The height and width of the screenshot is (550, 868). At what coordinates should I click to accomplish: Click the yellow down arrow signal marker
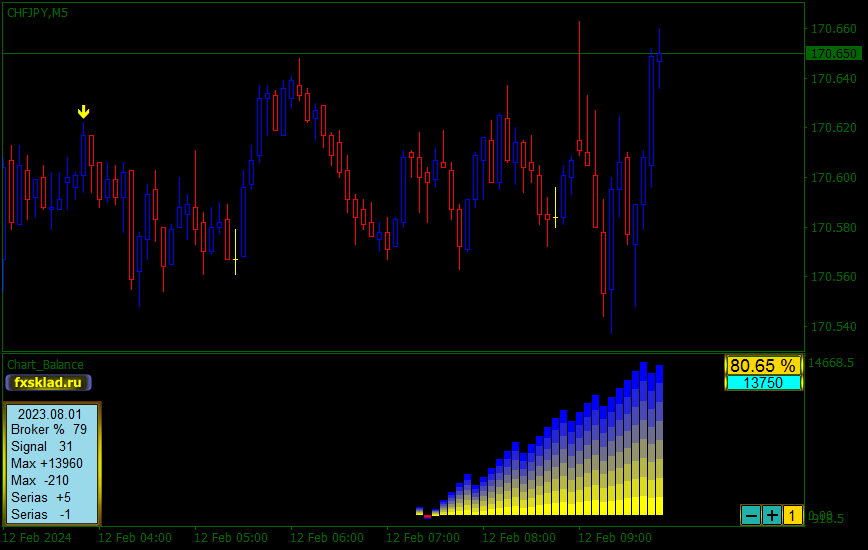point(84,112)
